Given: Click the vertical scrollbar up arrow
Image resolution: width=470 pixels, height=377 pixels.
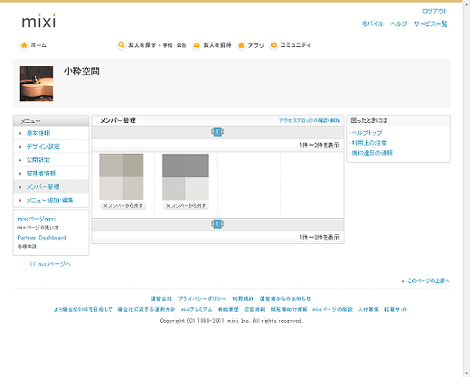Looking at the screenshot, I should pyautogui.click(x=466, y=5).
